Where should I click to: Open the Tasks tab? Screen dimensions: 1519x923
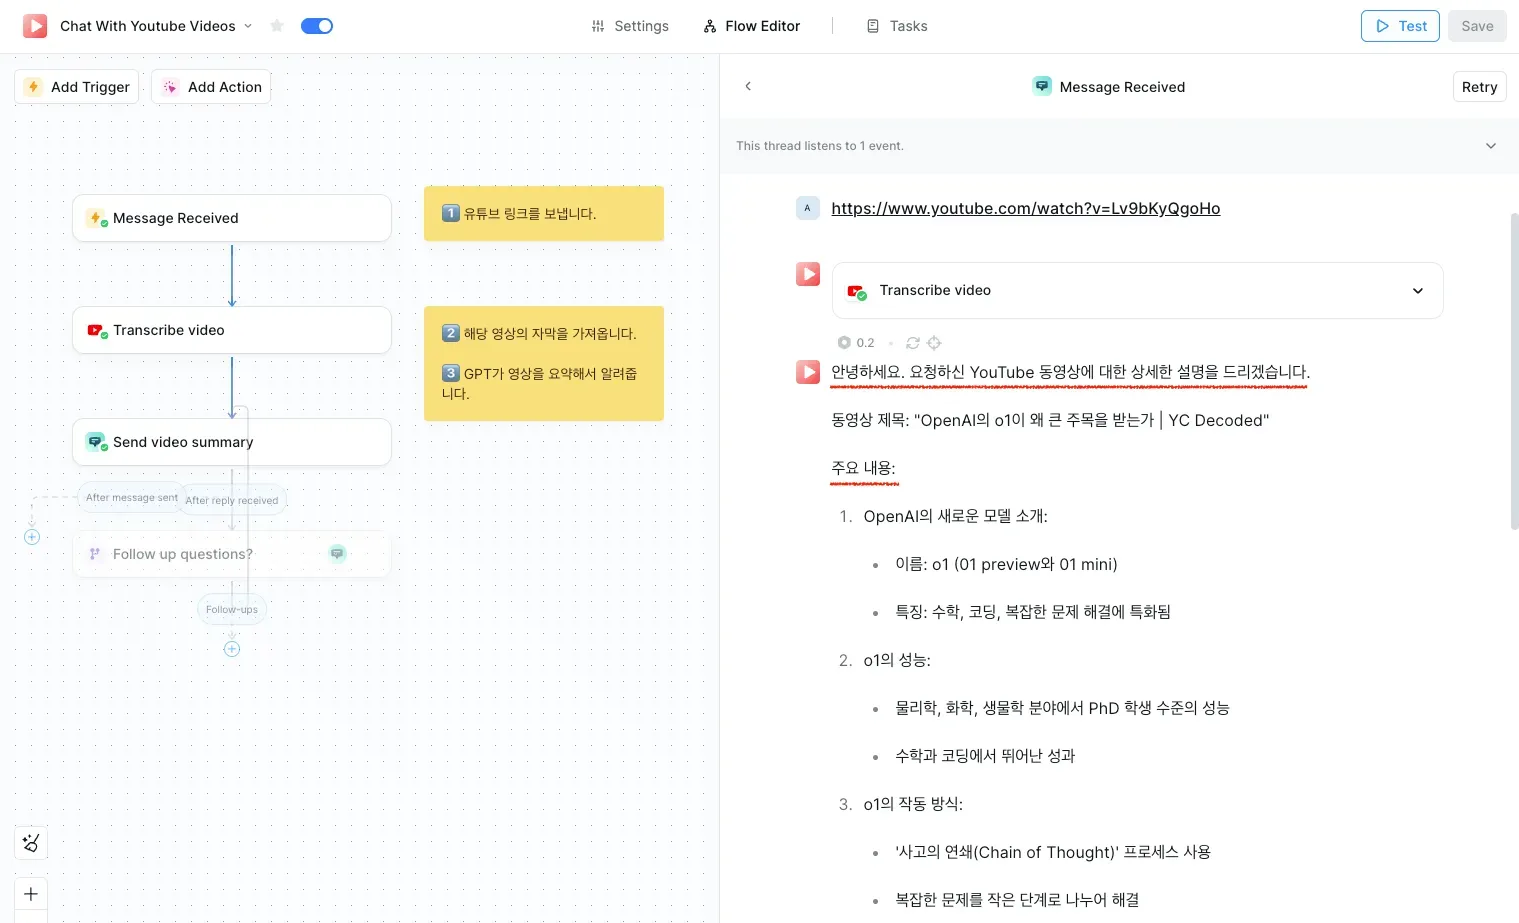[x=897, y=26]
